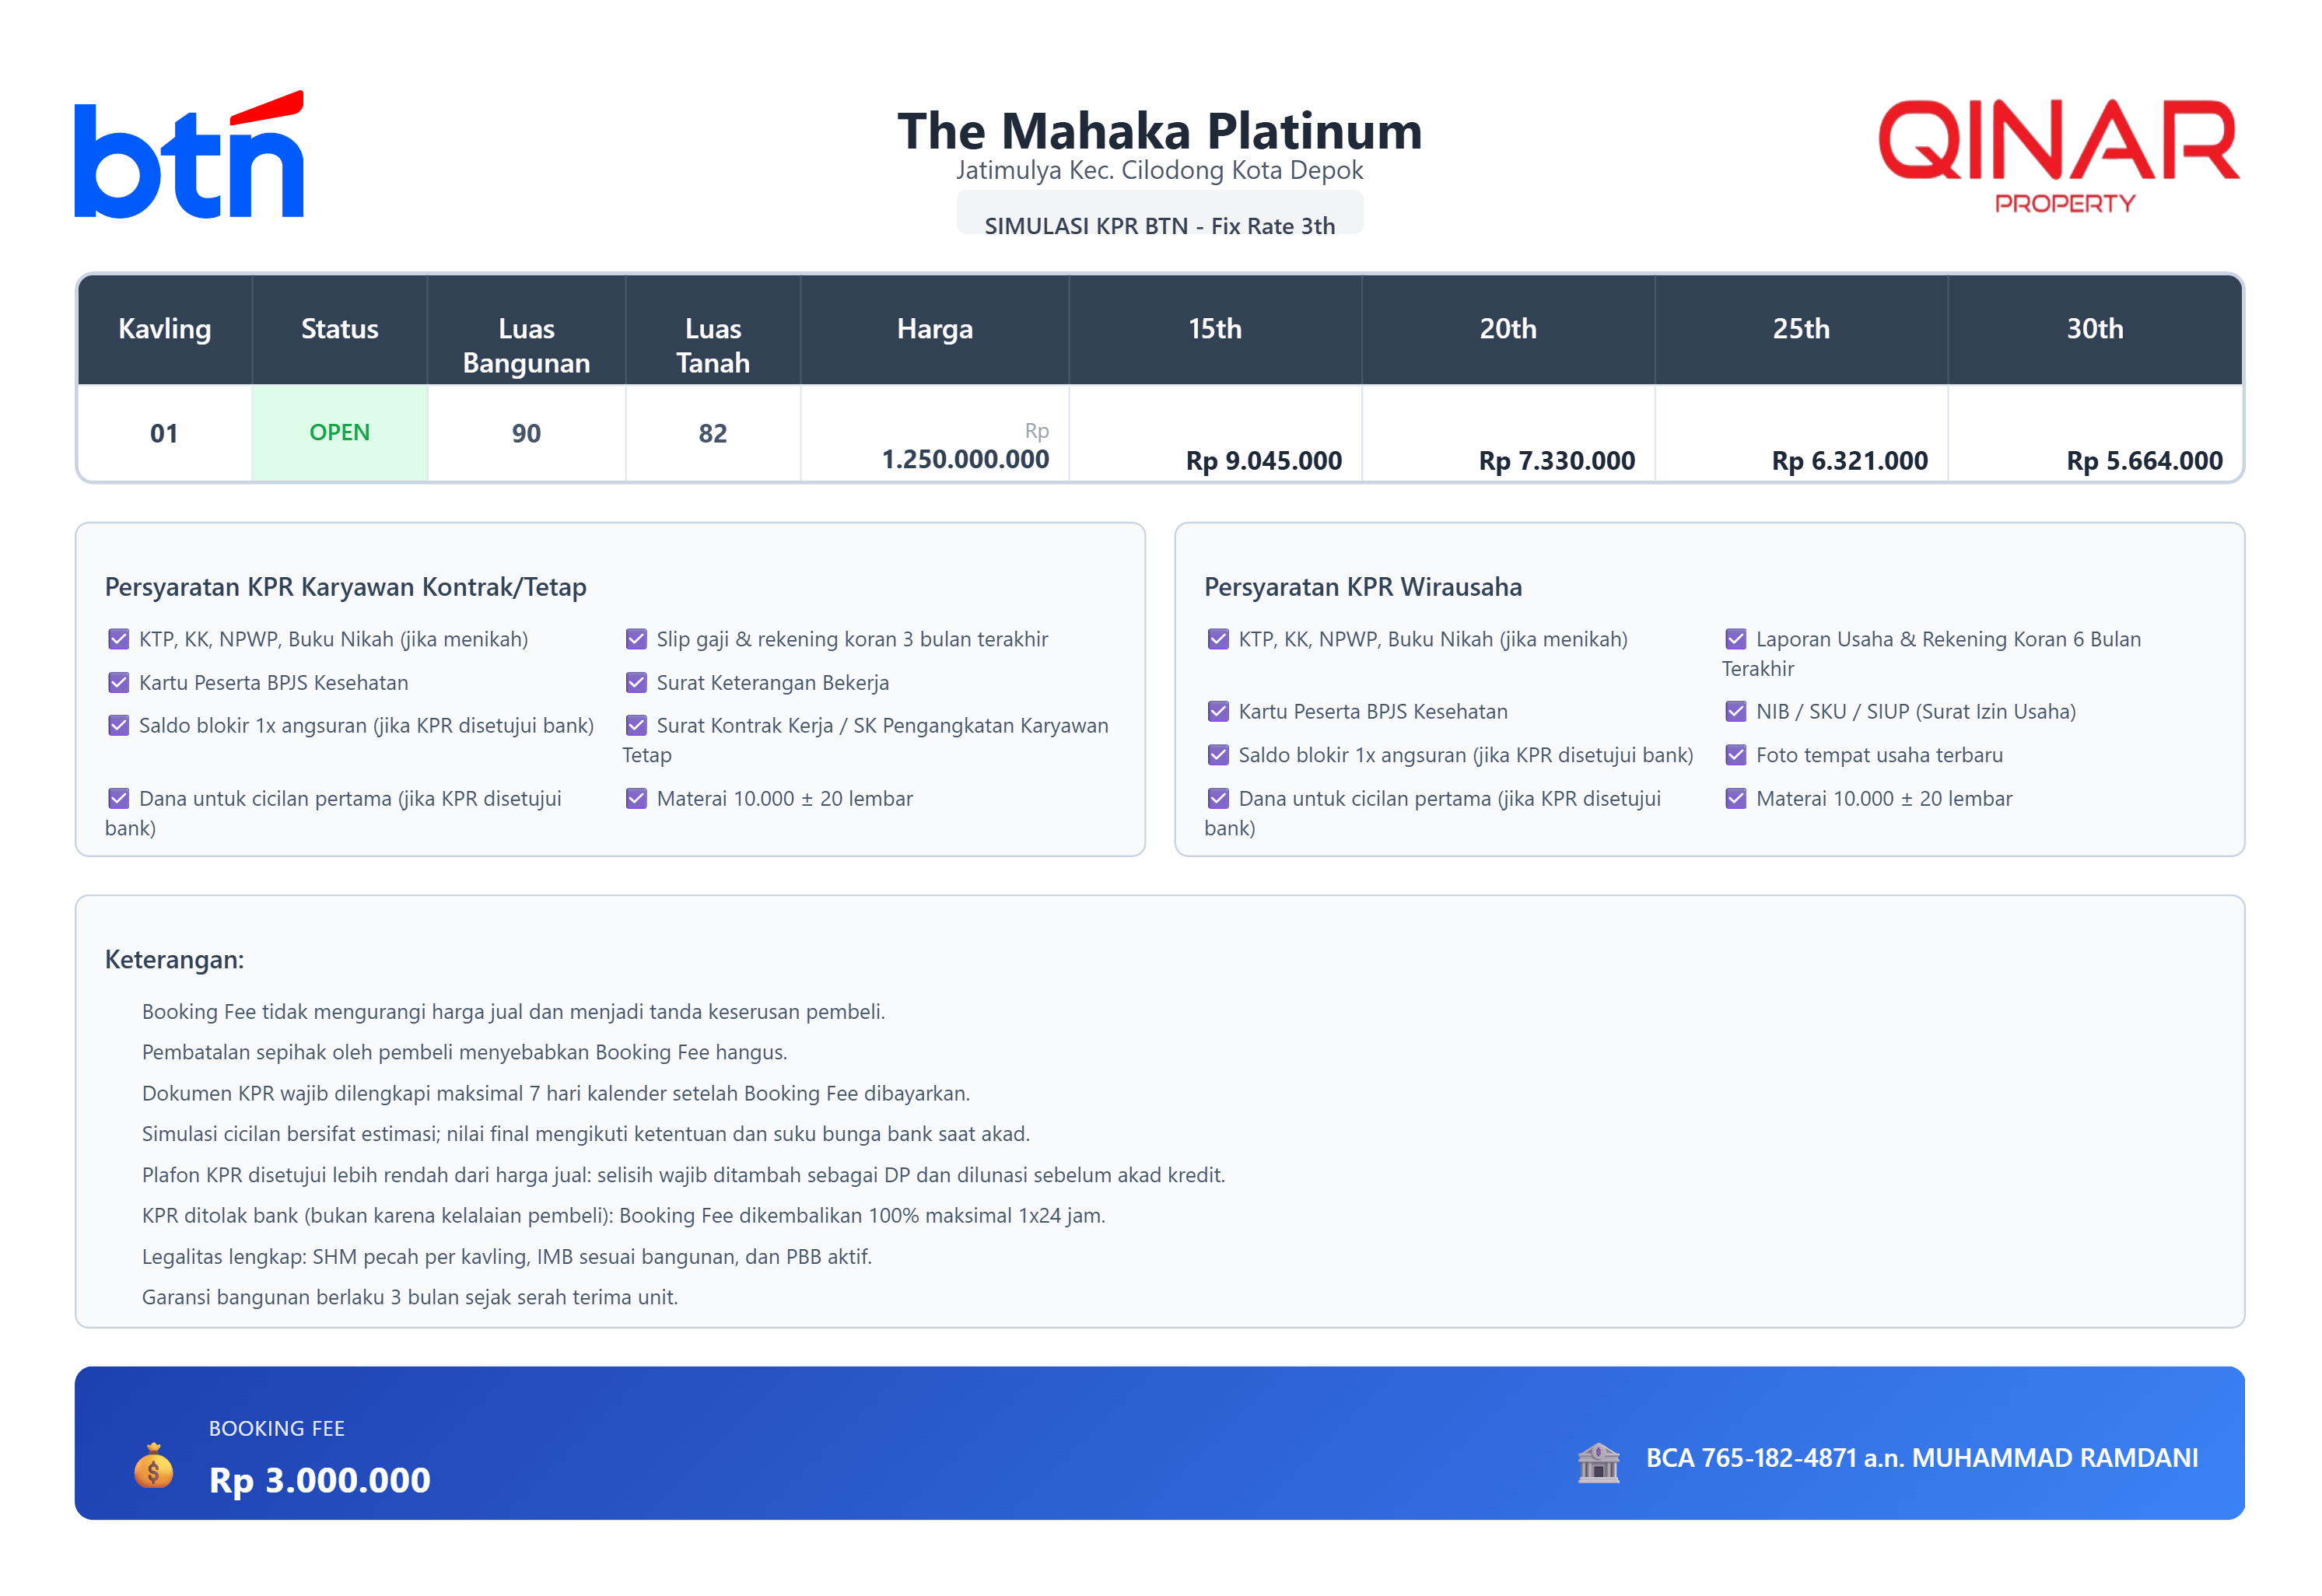
Task: Click the BCA account number text
Action: [x=1921, y=1458]
